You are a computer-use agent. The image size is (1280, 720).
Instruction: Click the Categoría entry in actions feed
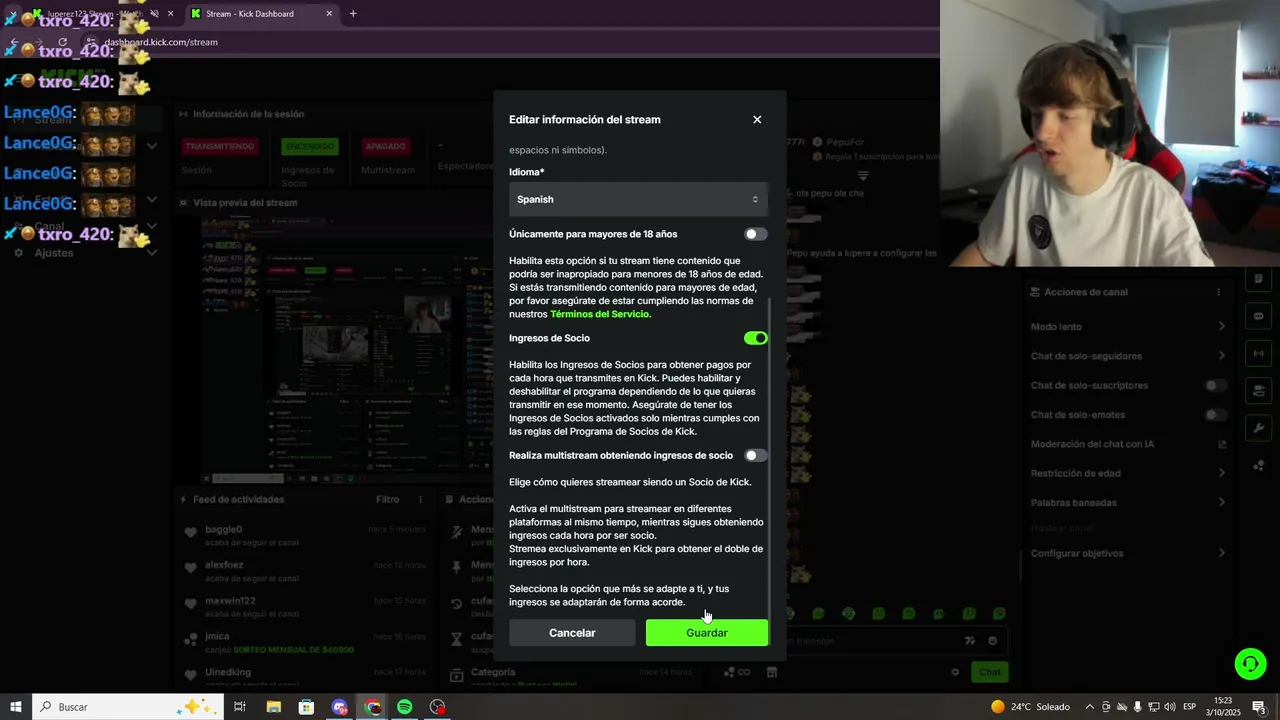[x=492, y=672]
